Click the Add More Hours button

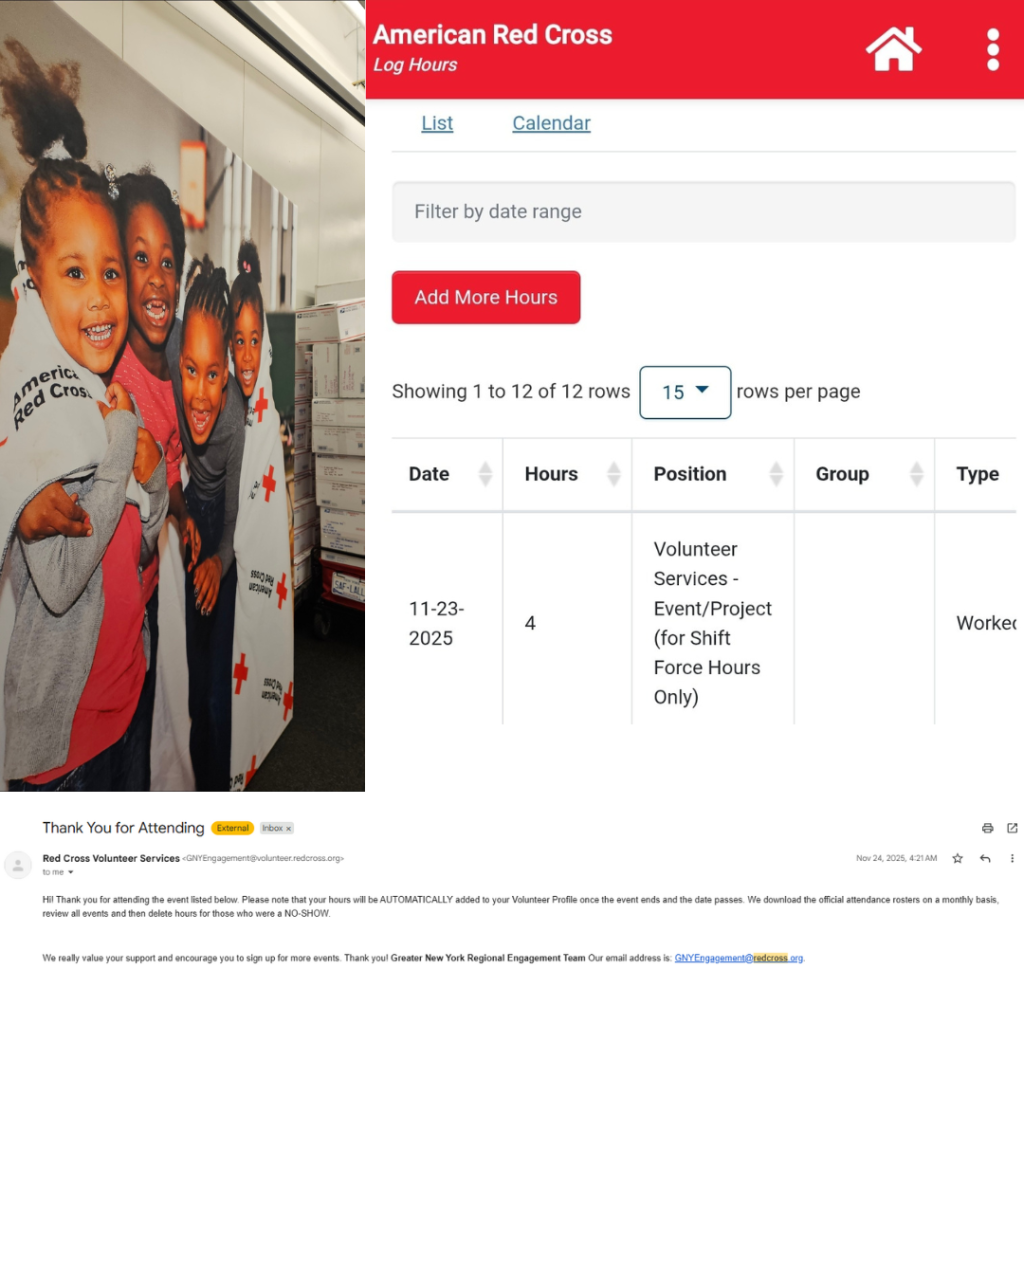click(486, 297)
